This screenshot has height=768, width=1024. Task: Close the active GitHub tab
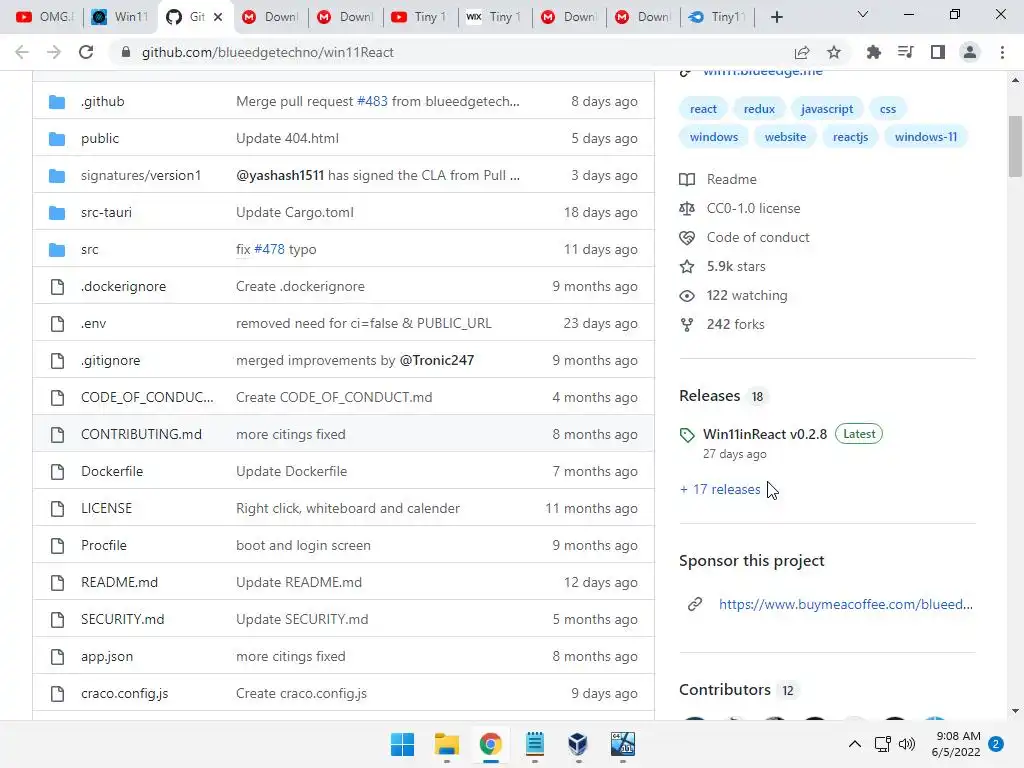pyautogui.click(x=218, y=17)
